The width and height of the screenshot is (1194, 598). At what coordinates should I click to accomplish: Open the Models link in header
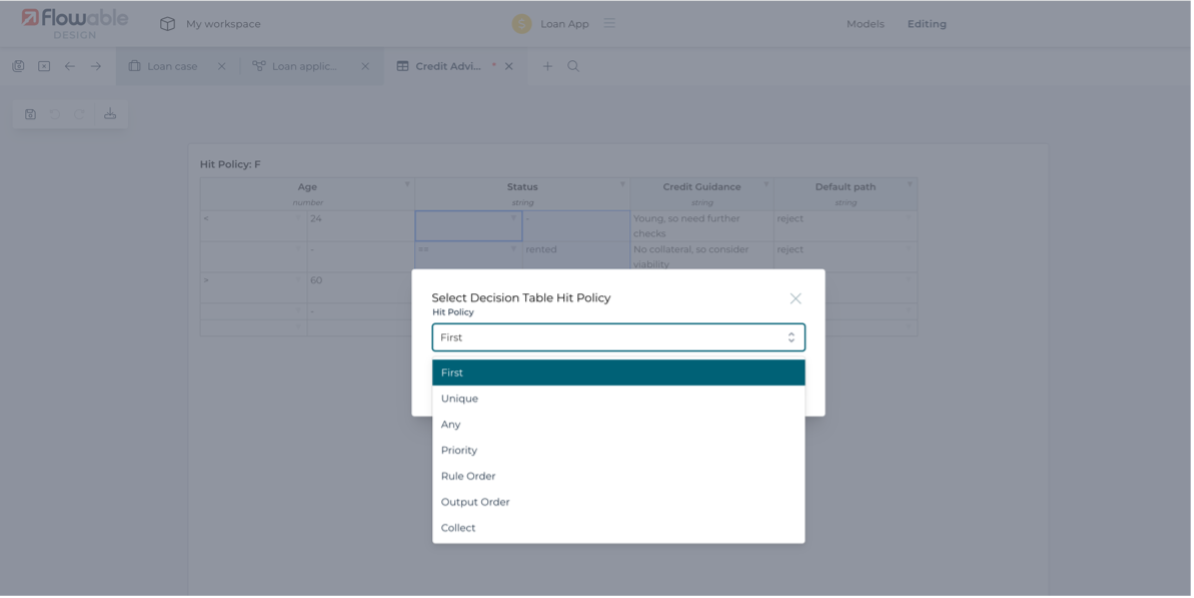click(x=865, y=24)
